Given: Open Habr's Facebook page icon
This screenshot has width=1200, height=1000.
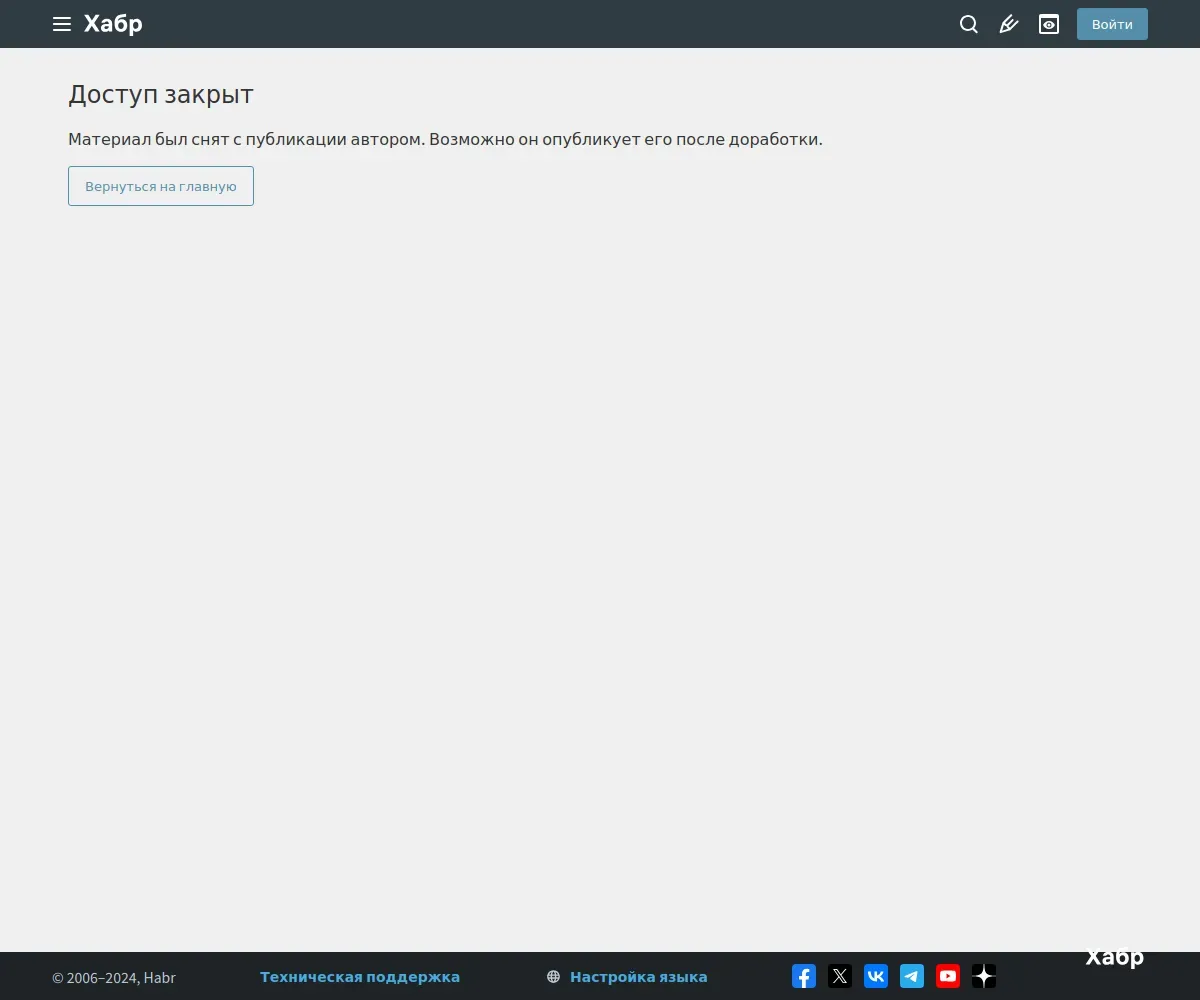Looking at the screenshot, I should click(x=804, y=976).
